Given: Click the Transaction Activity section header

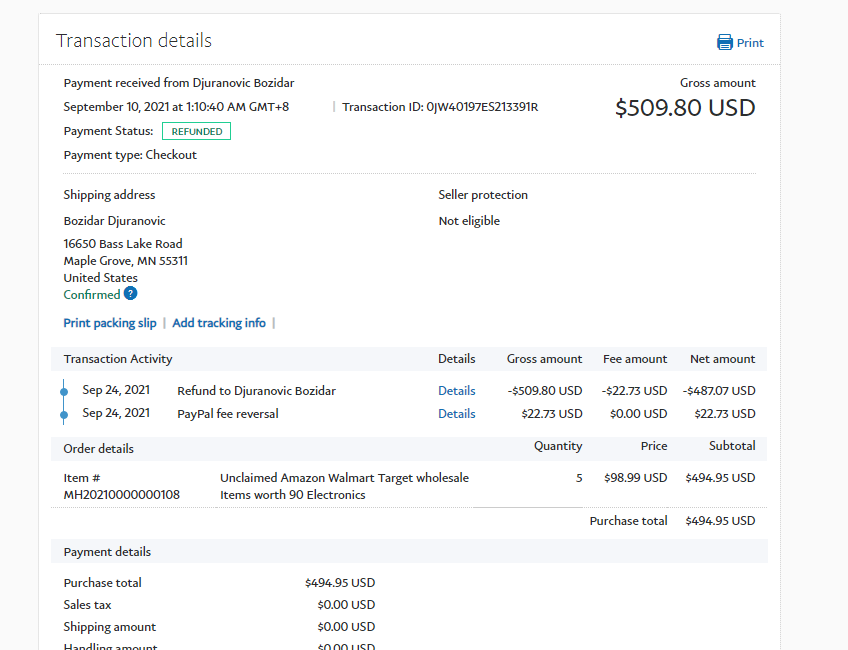Looking at the screenshot, I should pos(118,359).
